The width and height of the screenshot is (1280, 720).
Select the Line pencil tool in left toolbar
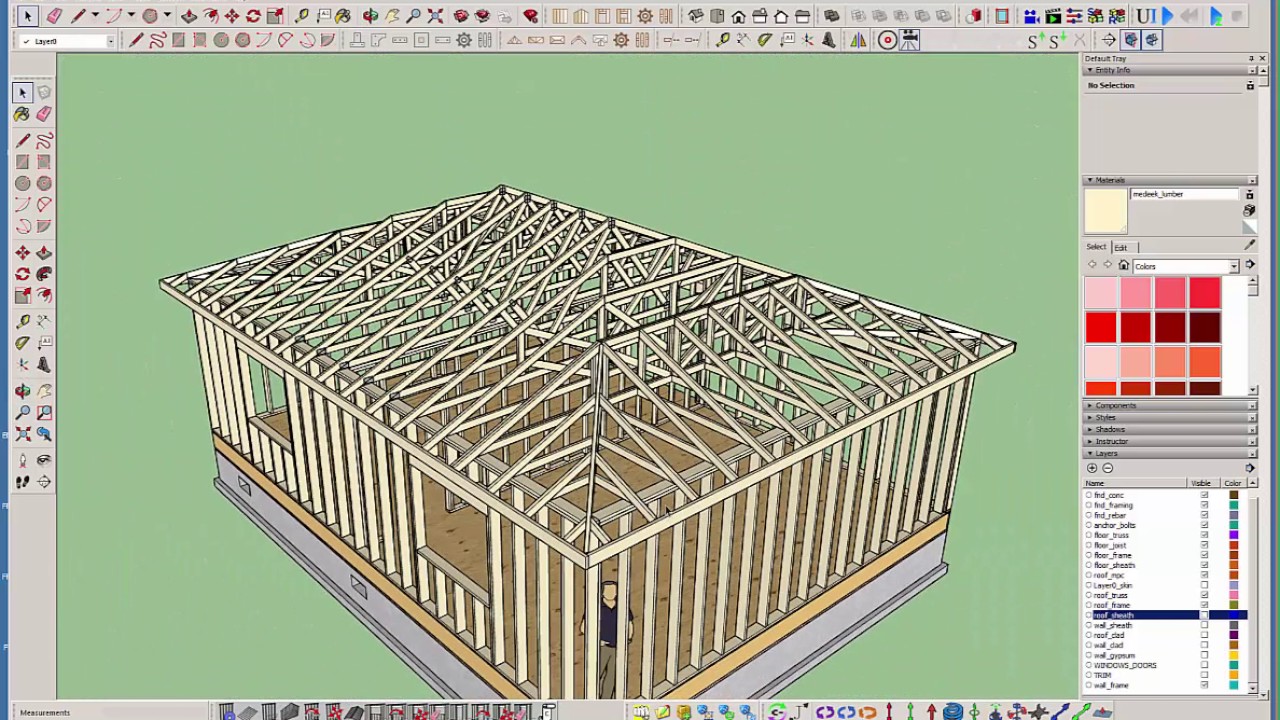(22, 141)
